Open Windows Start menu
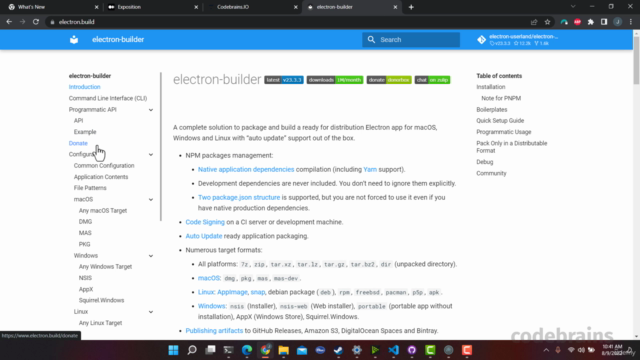640x360 pixels. click(173, 350)
